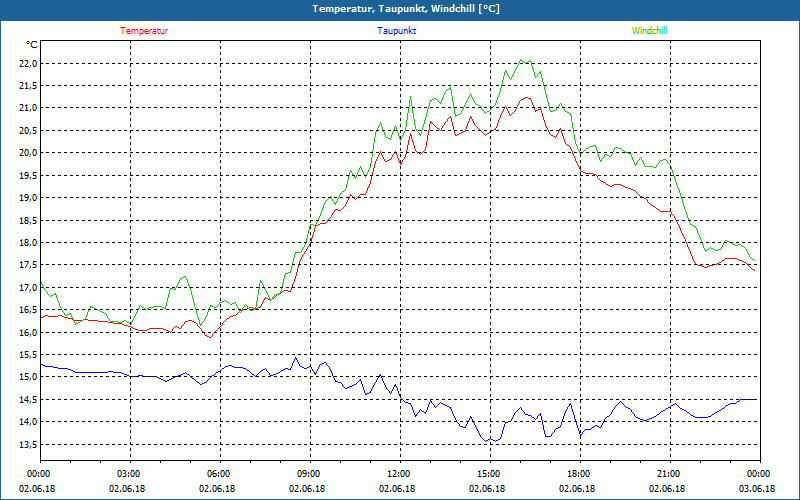800x500 pixels.
Task: Click the 15,0 y-axis tick label
Action: coord(27,377)
